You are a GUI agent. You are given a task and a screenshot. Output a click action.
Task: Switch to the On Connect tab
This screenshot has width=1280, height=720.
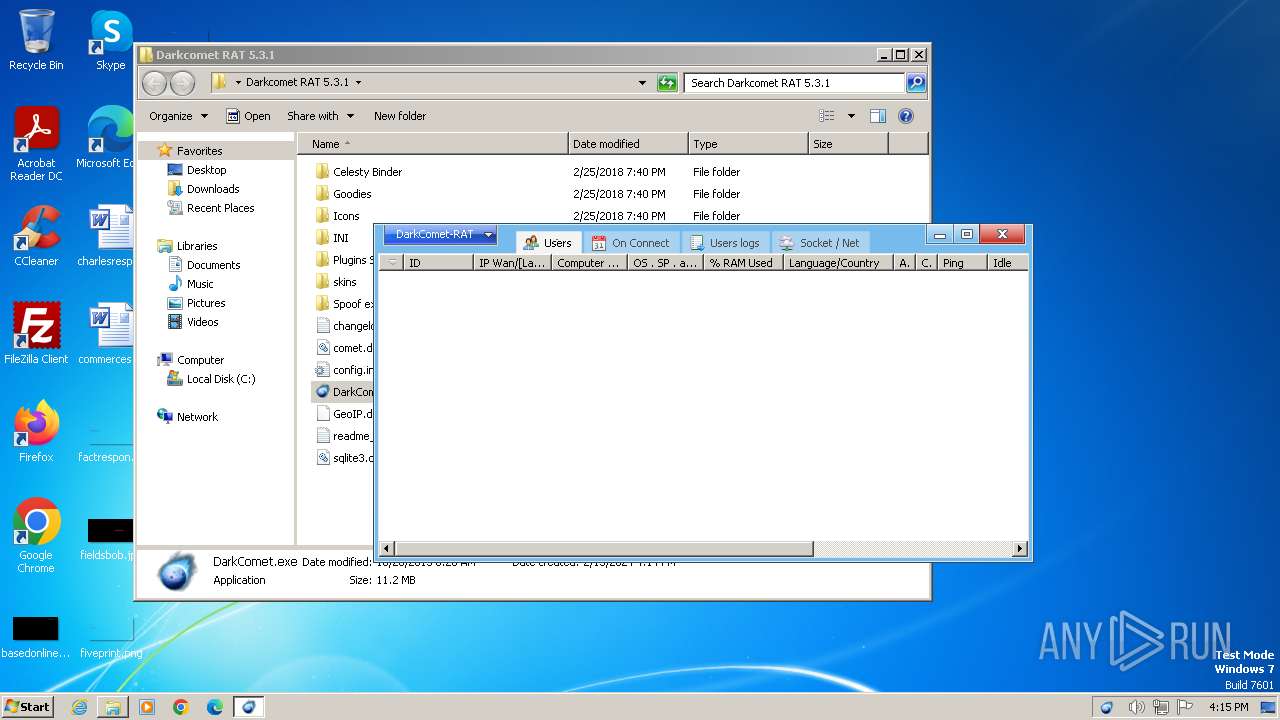(x=631, y=243)
